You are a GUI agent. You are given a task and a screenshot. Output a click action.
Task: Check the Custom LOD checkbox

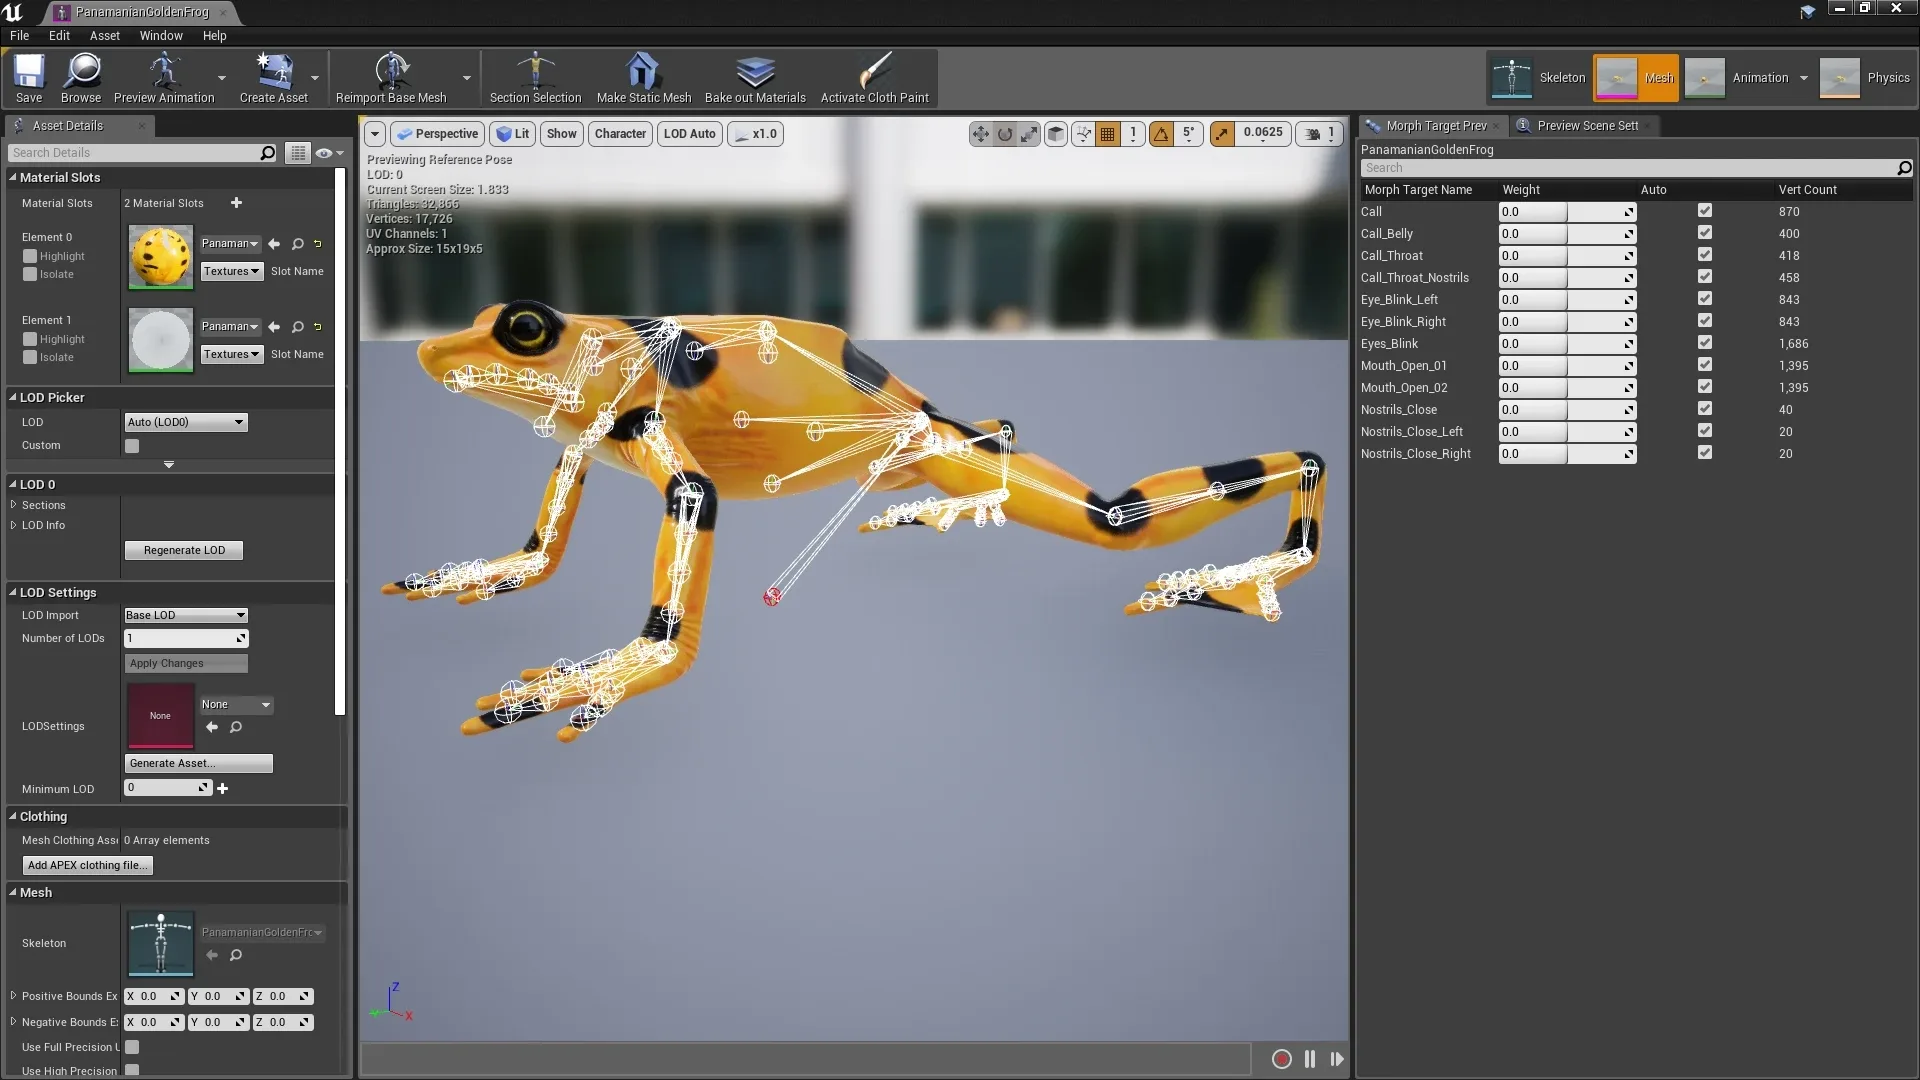(132, 446)
